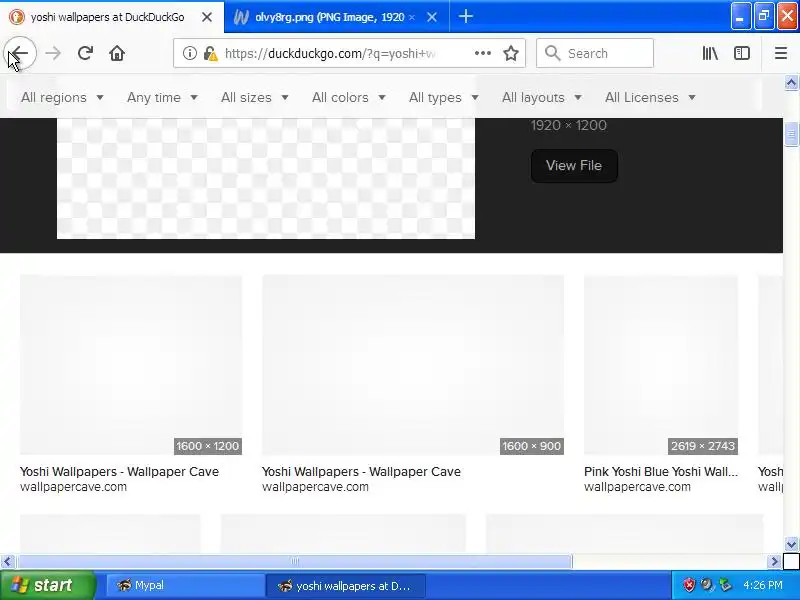Image resolution: width=800 pixels, height=600 pixels.
Task: Reload the current page
Action: 85,53
